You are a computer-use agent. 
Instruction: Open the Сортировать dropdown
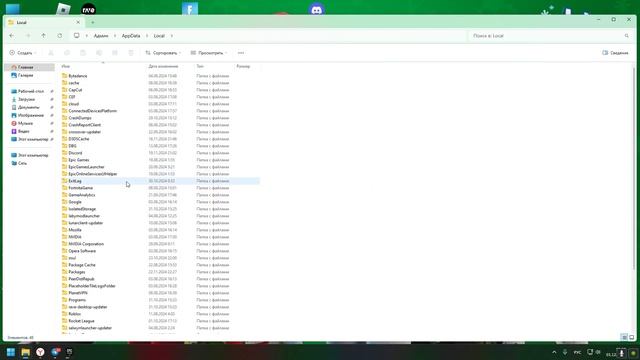pos(163,53)
